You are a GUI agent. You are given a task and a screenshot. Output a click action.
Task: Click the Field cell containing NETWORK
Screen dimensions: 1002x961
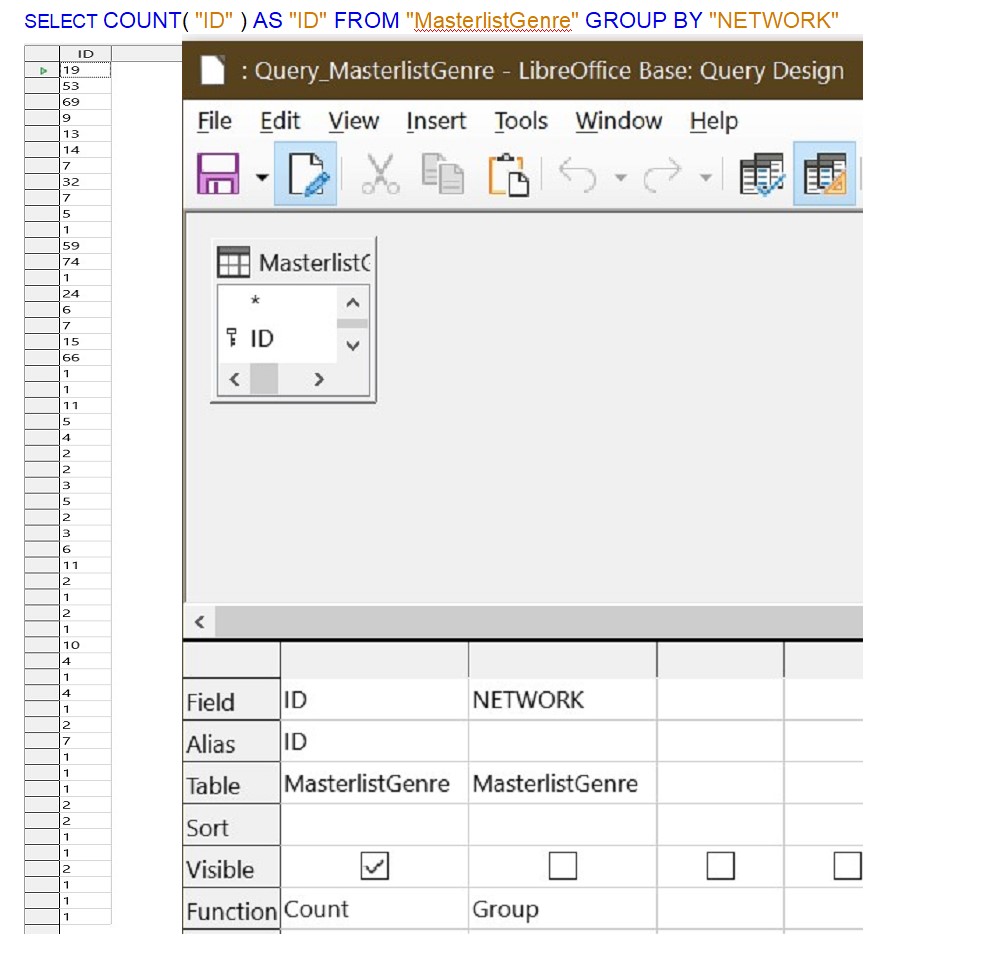point(562,700)
